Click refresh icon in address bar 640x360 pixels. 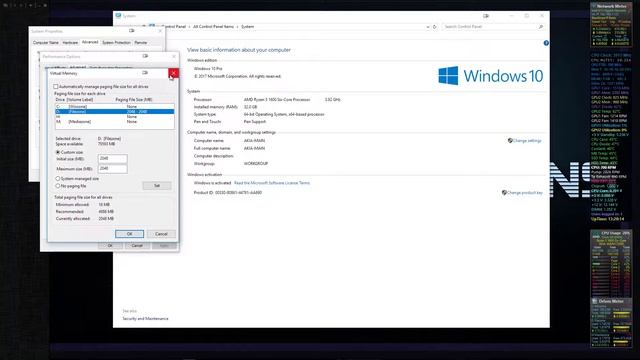tap(435, 27)
